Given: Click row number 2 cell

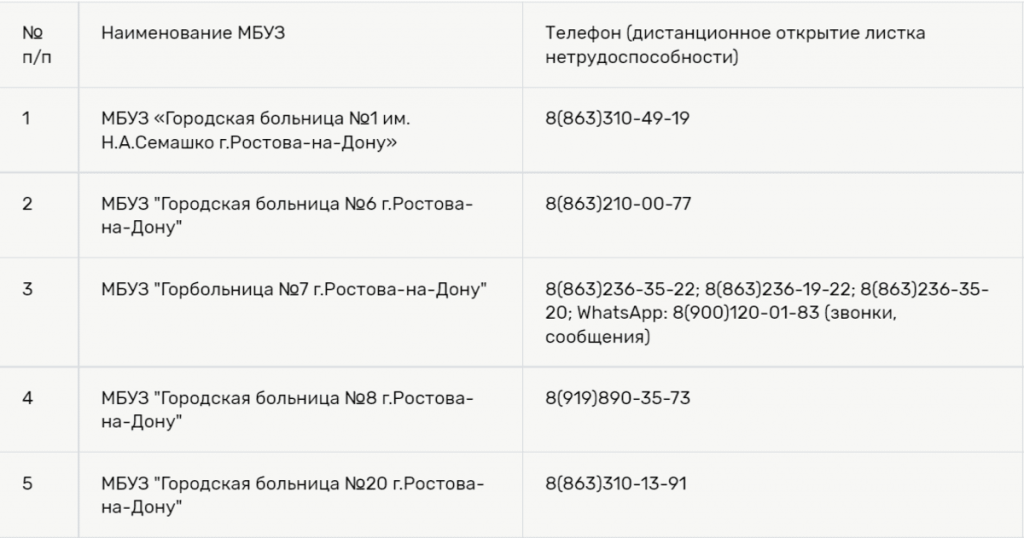Looking at the screenshot, I should [27, 204].
